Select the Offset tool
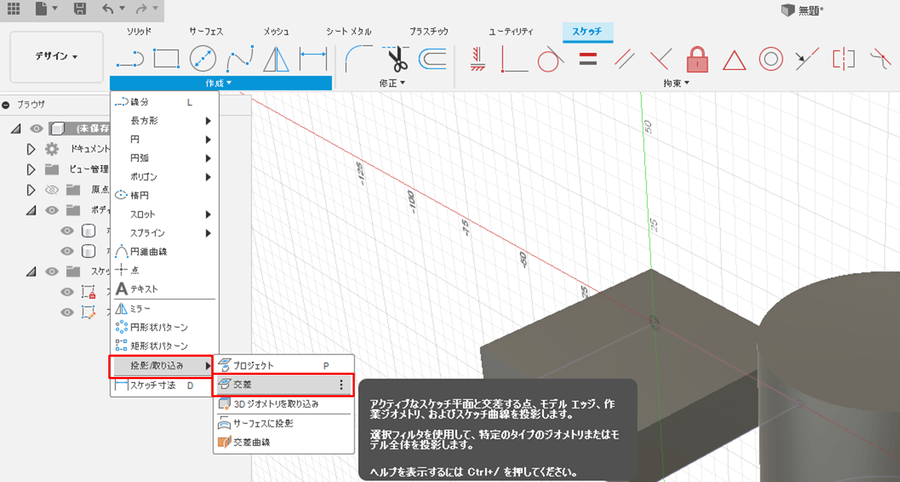This screenshot has height=482, width=900. pos(432,59)
